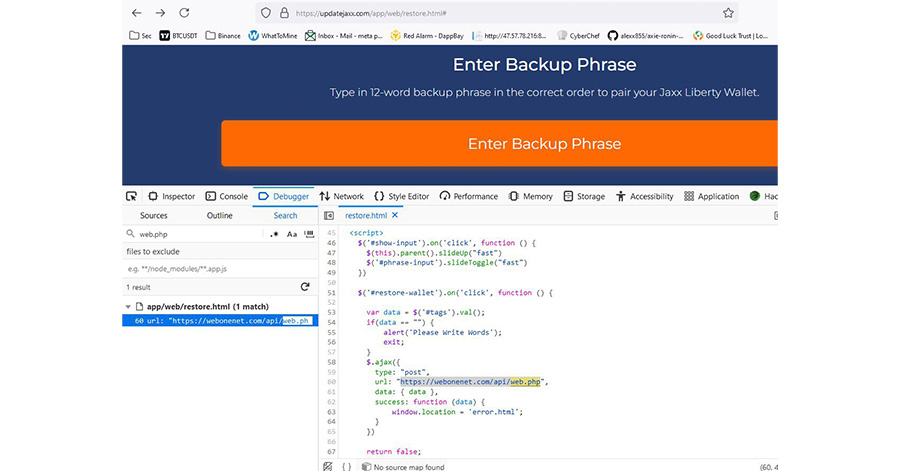The image size is (900, 471).
Task: Select the Search panel tab
Action: [285, 216]
